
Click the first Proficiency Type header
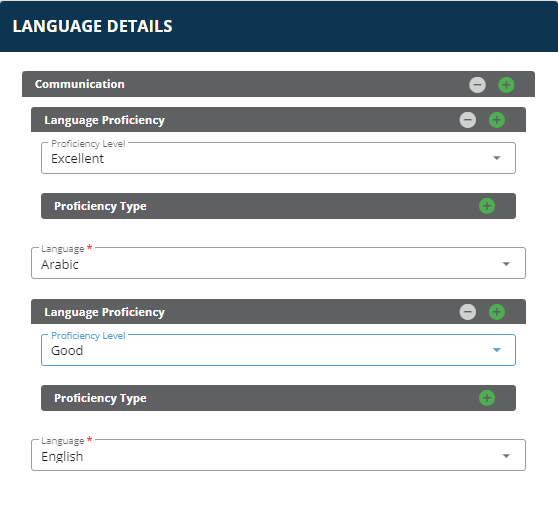[278, 206]
